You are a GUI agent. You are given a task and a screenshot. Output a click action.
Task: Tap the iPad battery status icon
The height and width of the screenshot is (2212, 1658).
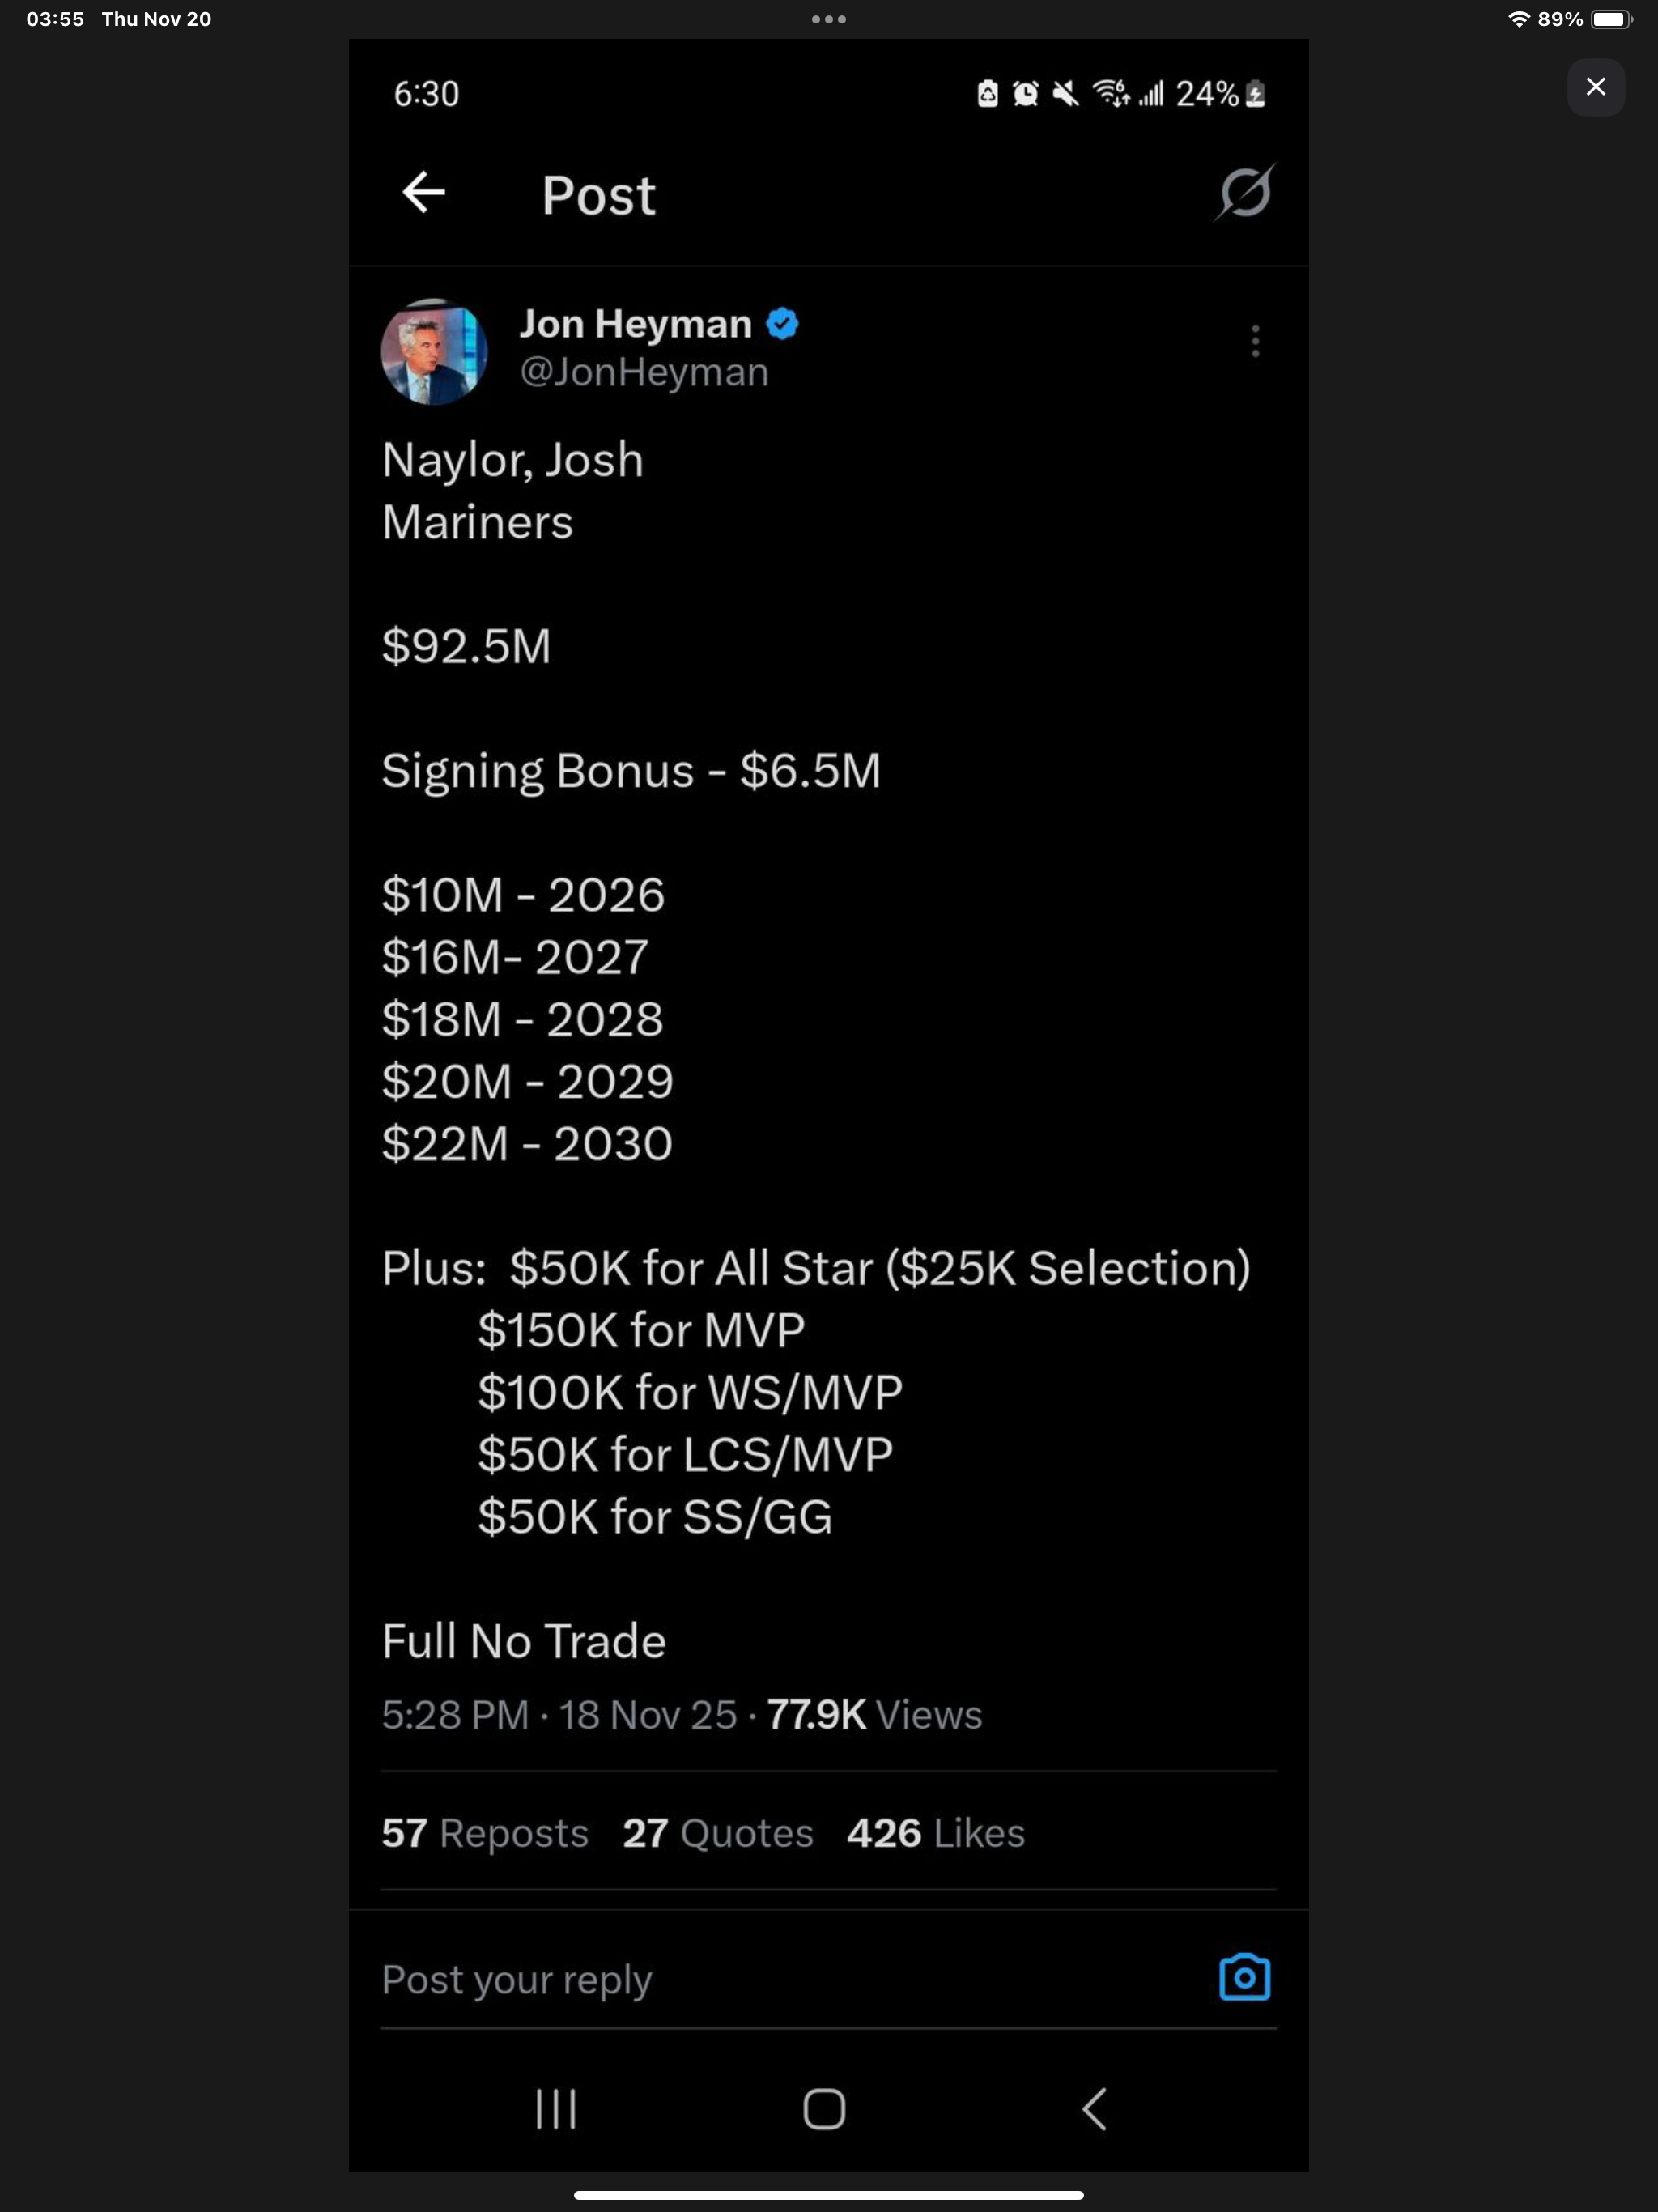[x=1610, y=19]
